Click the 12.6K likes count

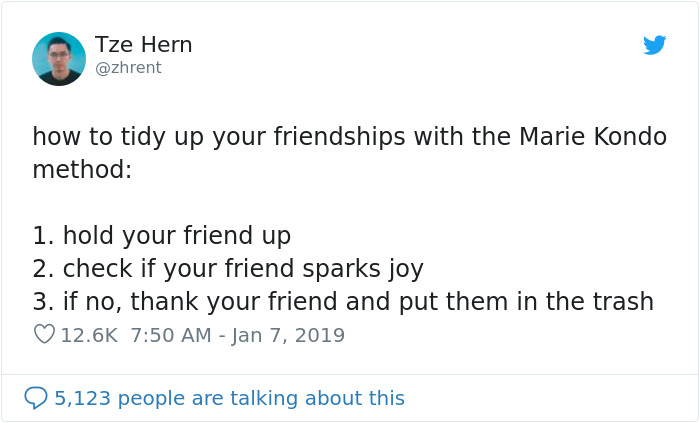(x=89, y=335)
